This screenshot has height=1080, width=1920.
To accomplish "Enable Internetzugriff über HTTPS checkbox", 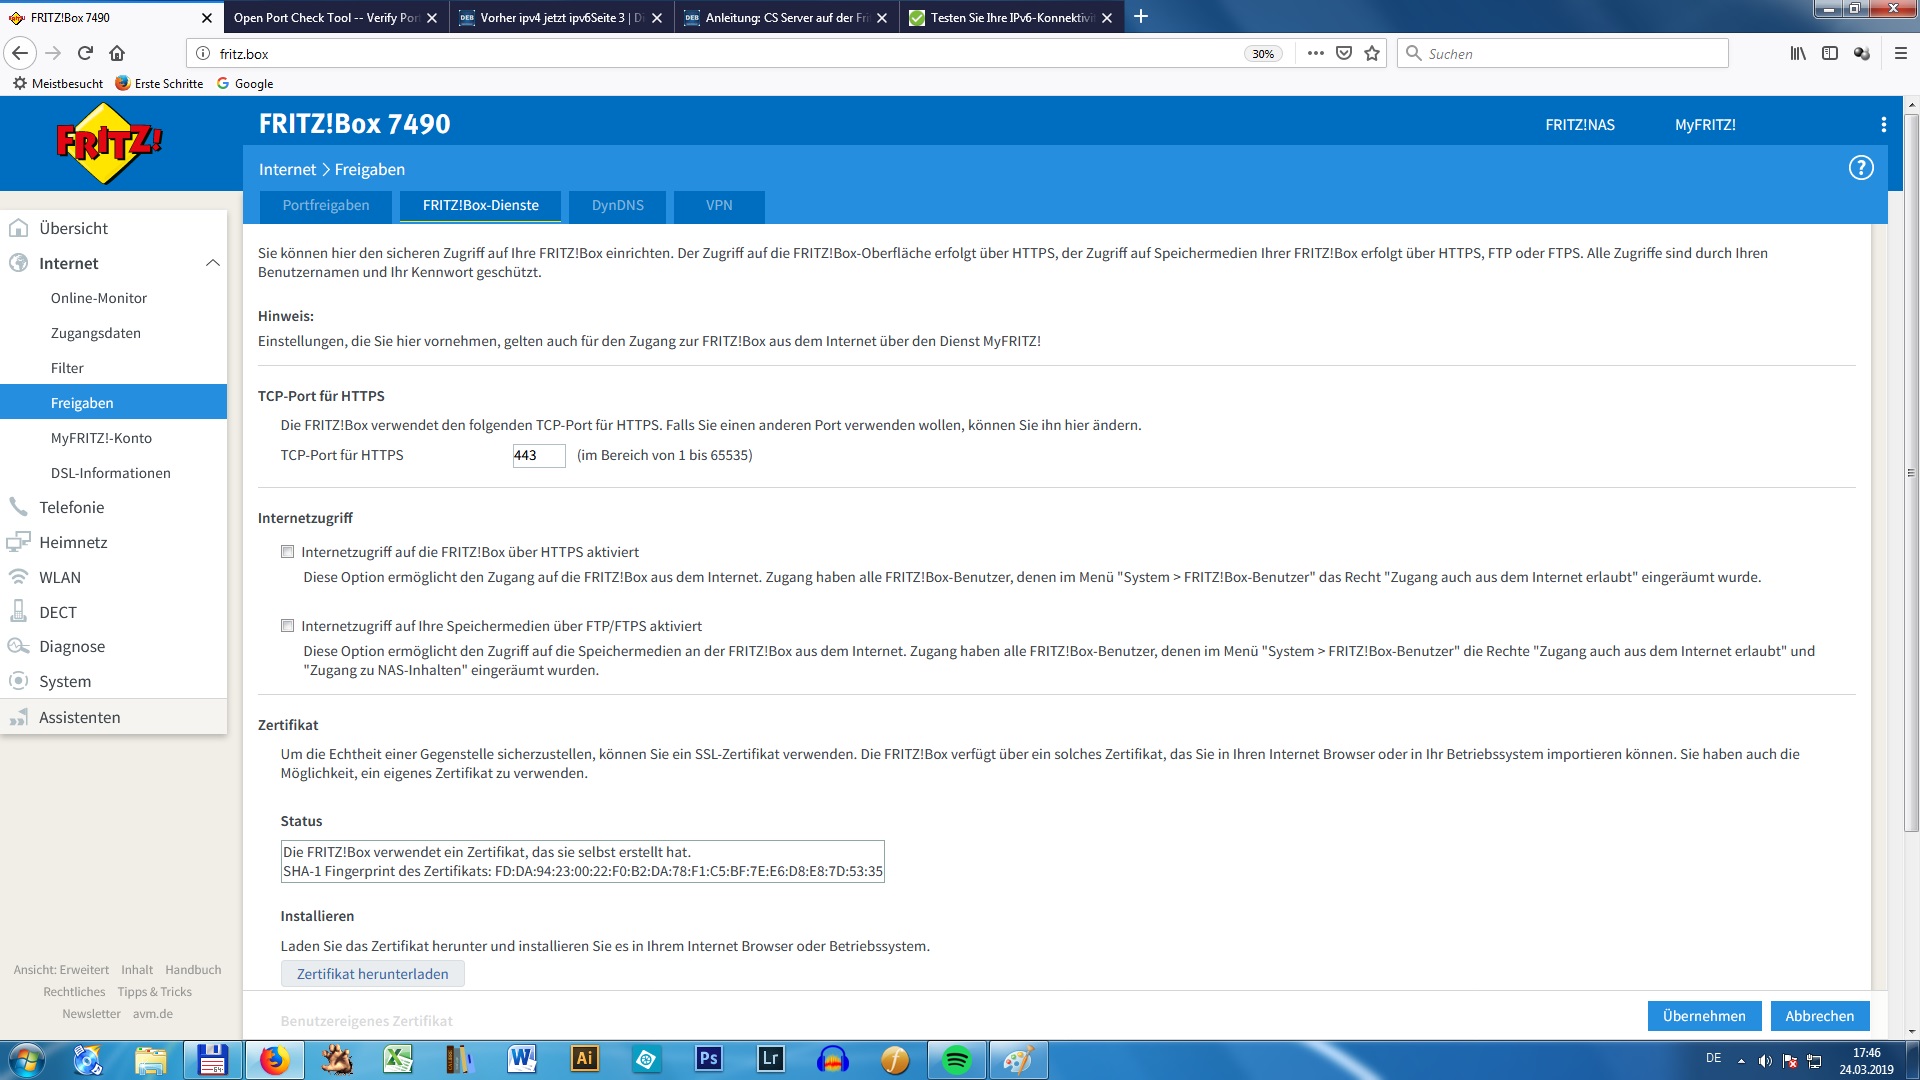I will click(x=288, y=552).
